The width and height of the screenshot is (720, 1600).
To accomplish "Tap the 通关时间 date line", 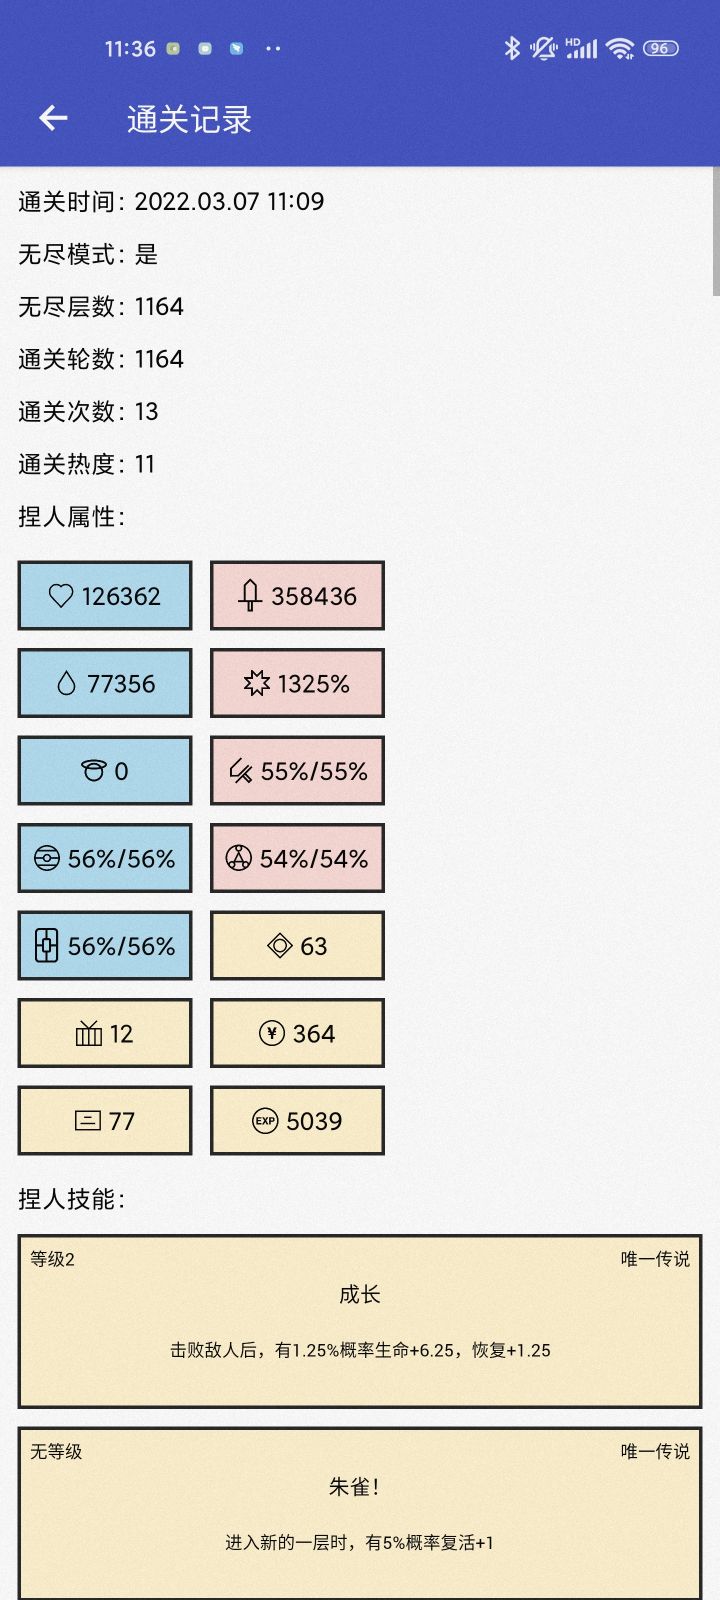I will 171,202.
